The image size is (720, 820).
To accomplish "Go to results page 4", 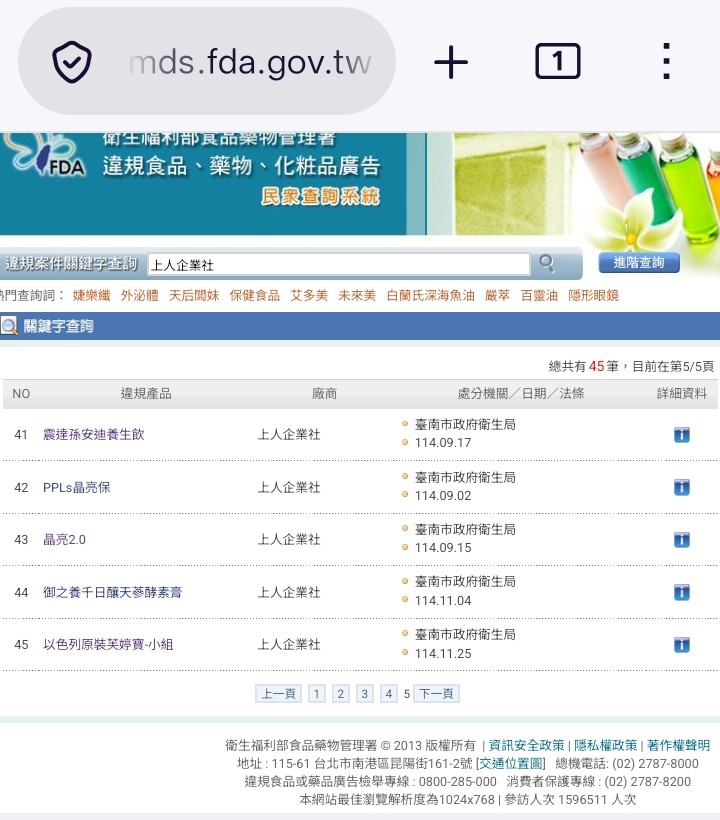I will tap(388, 693).
